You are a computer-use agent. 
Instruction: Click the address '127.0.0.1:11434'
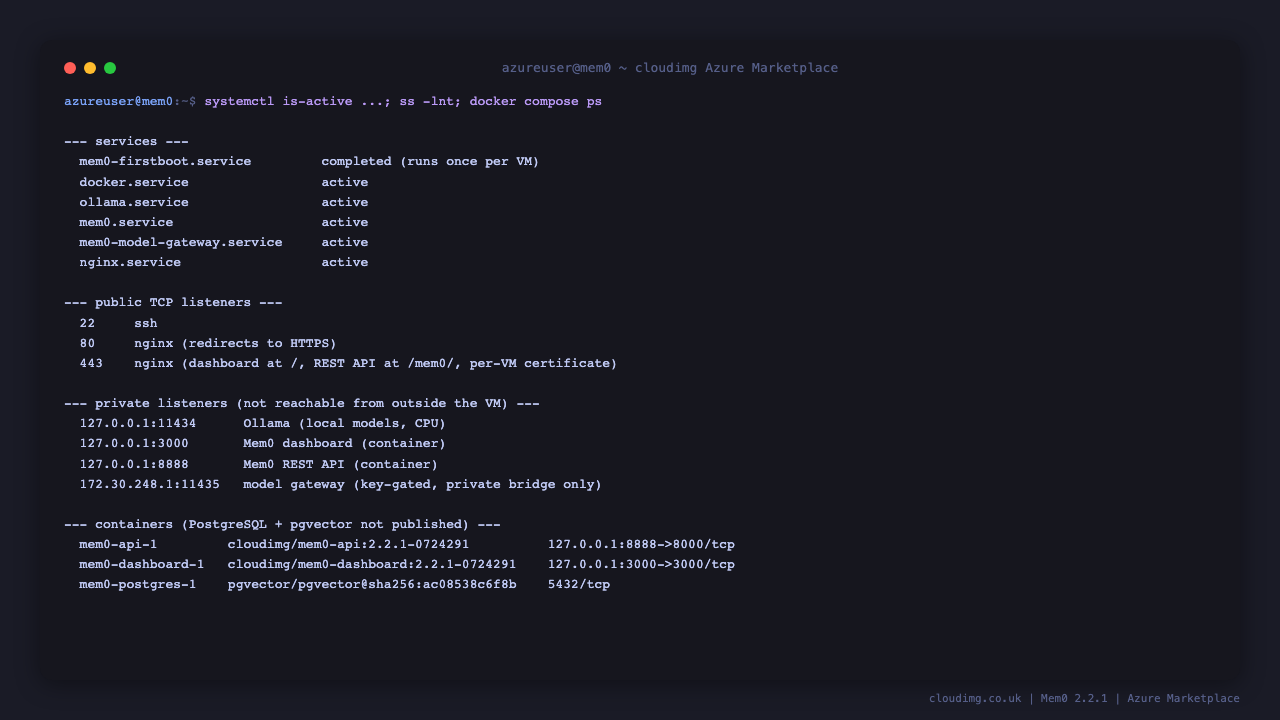pyautogui.click(x=138, y=424)
